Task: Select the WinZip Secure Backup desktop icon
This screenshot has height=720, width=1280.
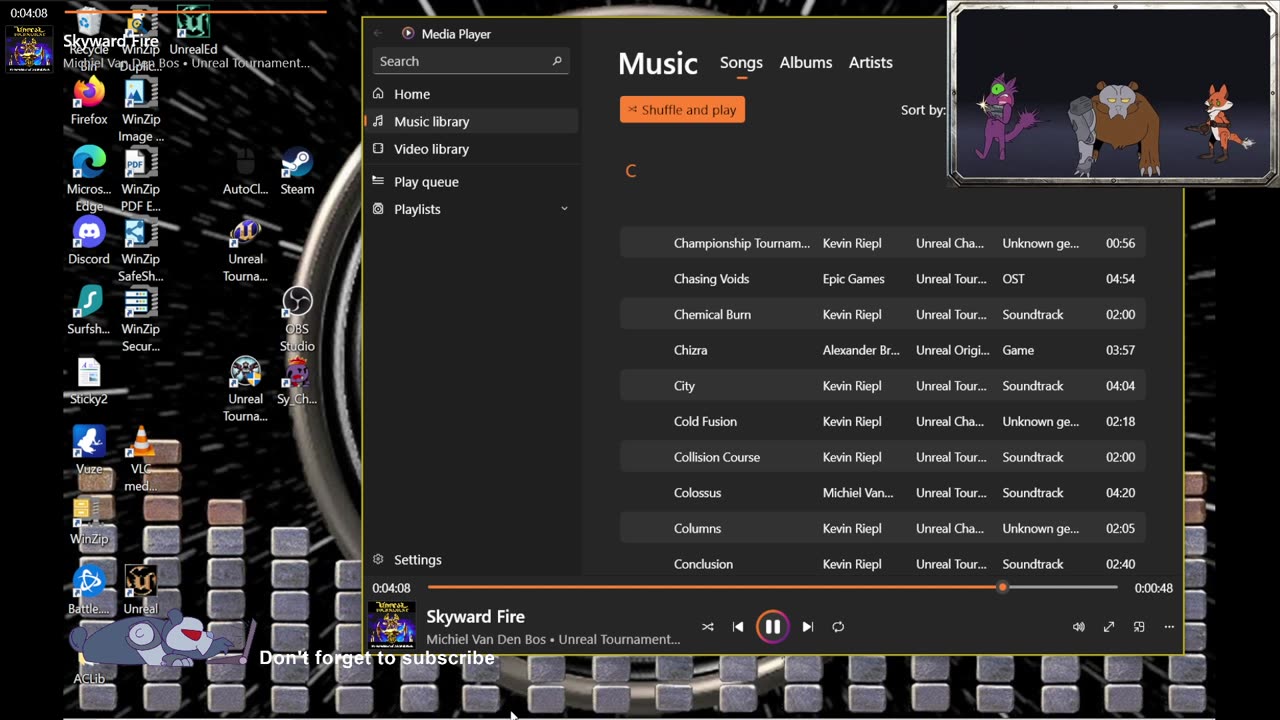Action: point(141,320)
